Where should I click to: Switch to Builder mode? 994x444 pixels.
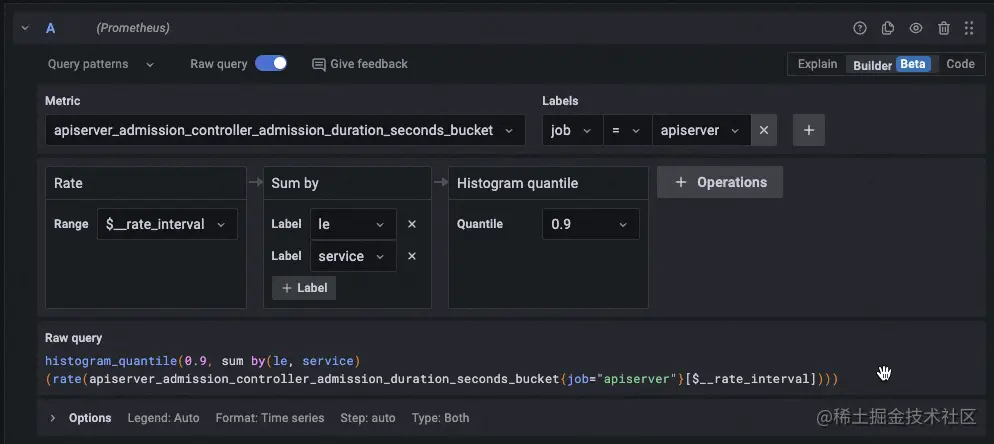click(893, 64)
